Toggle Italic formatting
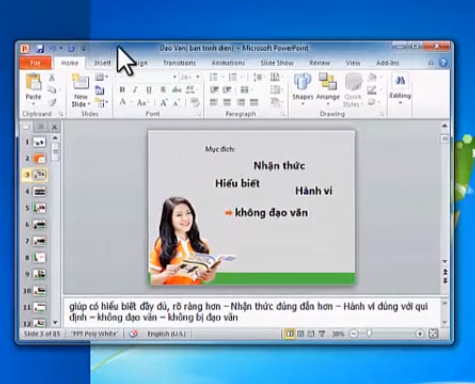 pyautogui.click(x=135, y=90)
